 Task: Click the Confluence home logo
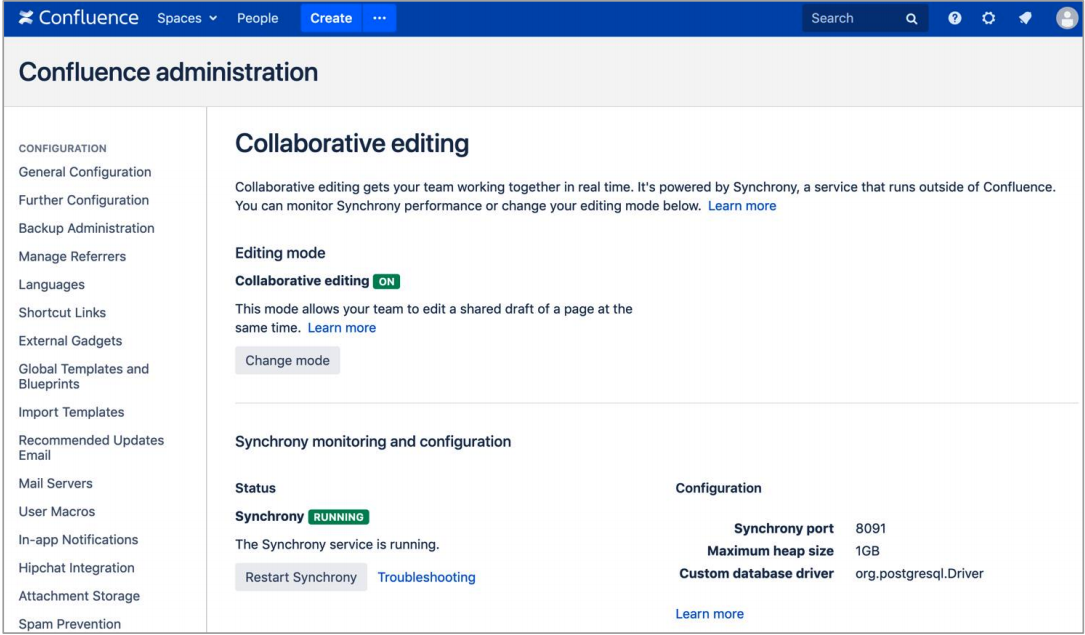coord(82,17)
